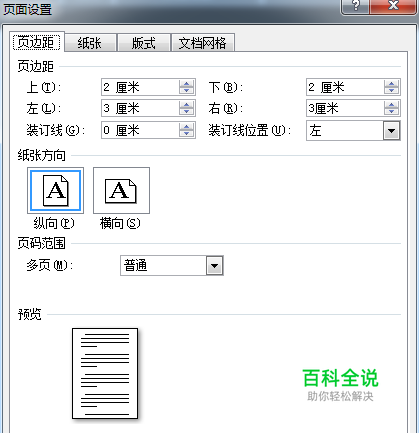Viewport: 419px width, 433px height.
Task: Select the 纵向 portrait orientation icon
Action: pyautogui.click(x=55, y=190)
